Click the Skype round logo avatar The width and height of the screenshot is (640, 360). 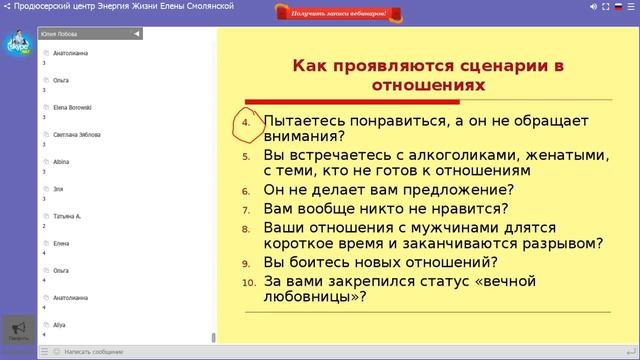tap(18, 43)
